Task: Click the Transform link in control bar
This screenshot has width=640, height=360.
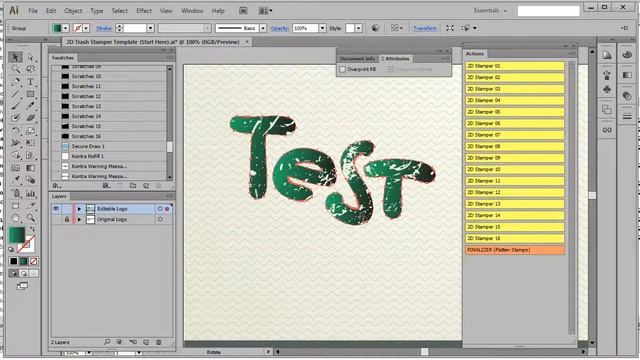Action: click(425, 28)
